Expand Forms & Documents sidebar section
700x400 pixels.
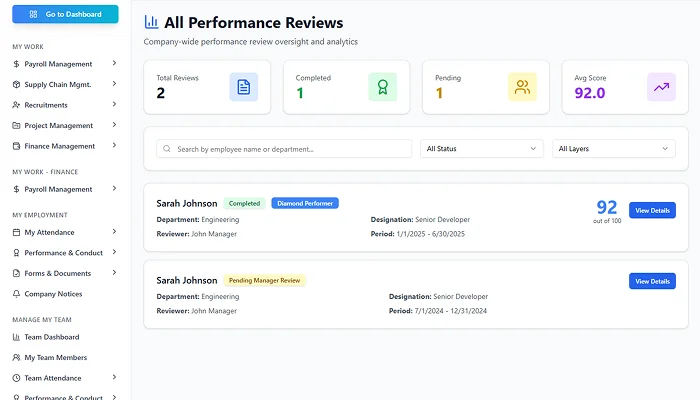pos(114,273)
